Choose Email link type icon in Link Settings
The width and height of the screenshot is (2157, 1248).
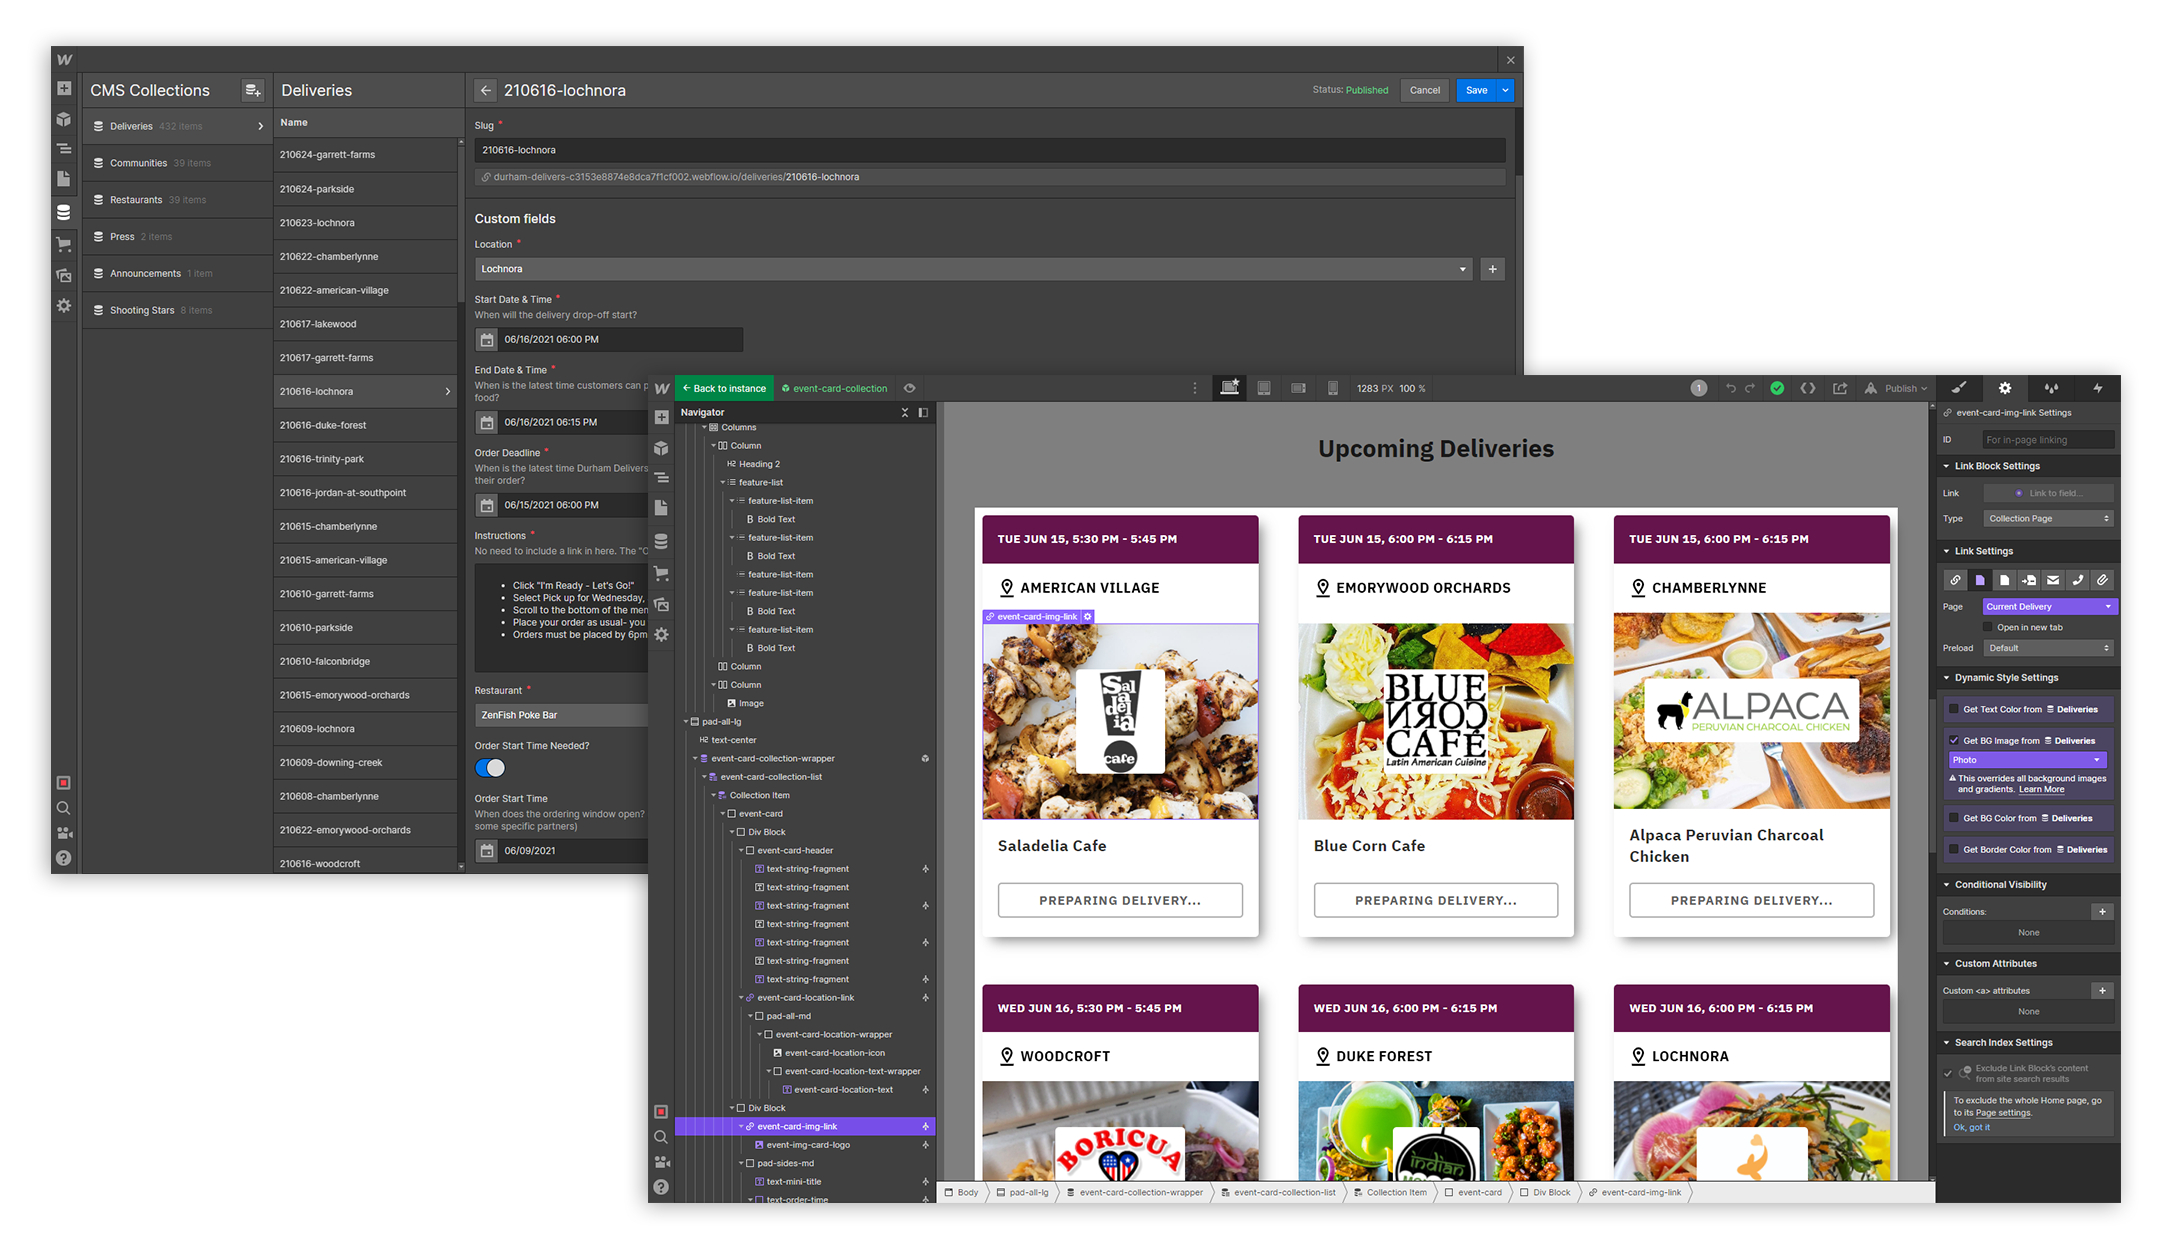(x=2053, y=580)
